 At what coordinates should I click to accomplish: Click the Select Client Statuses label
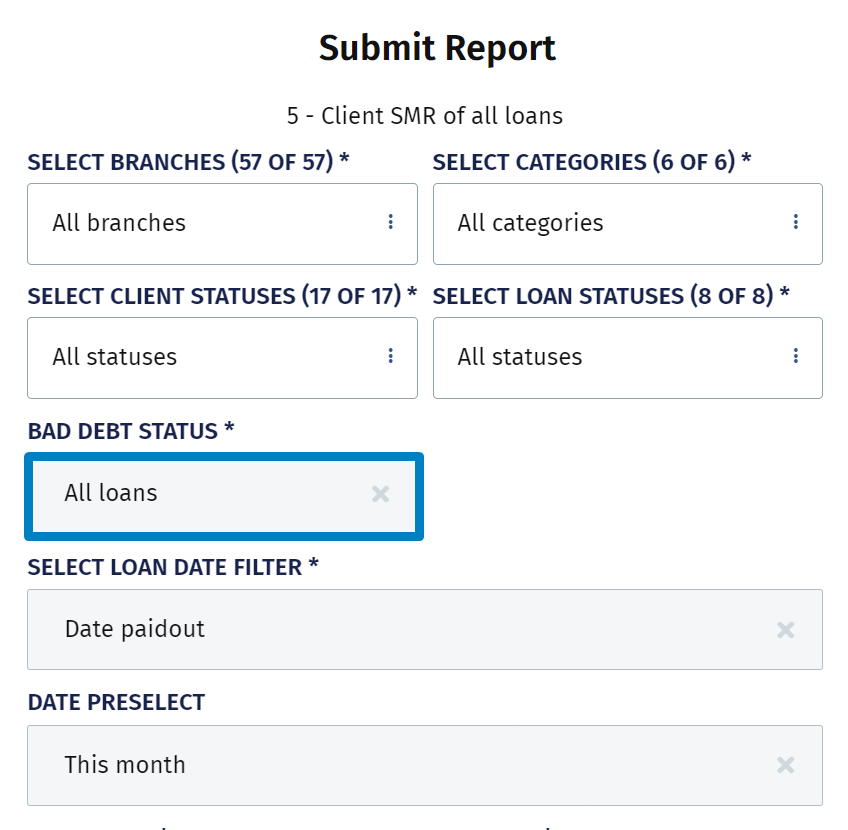click(221, 296)
